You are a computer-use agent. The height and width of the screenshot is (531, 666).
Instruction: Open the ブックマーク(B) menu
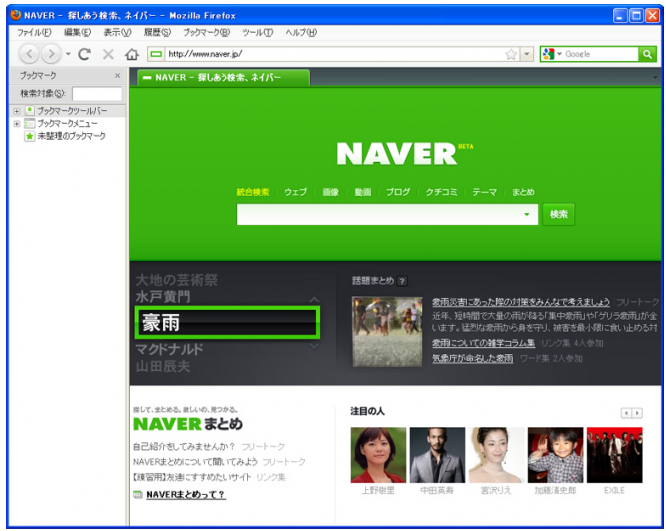(206, 32)
